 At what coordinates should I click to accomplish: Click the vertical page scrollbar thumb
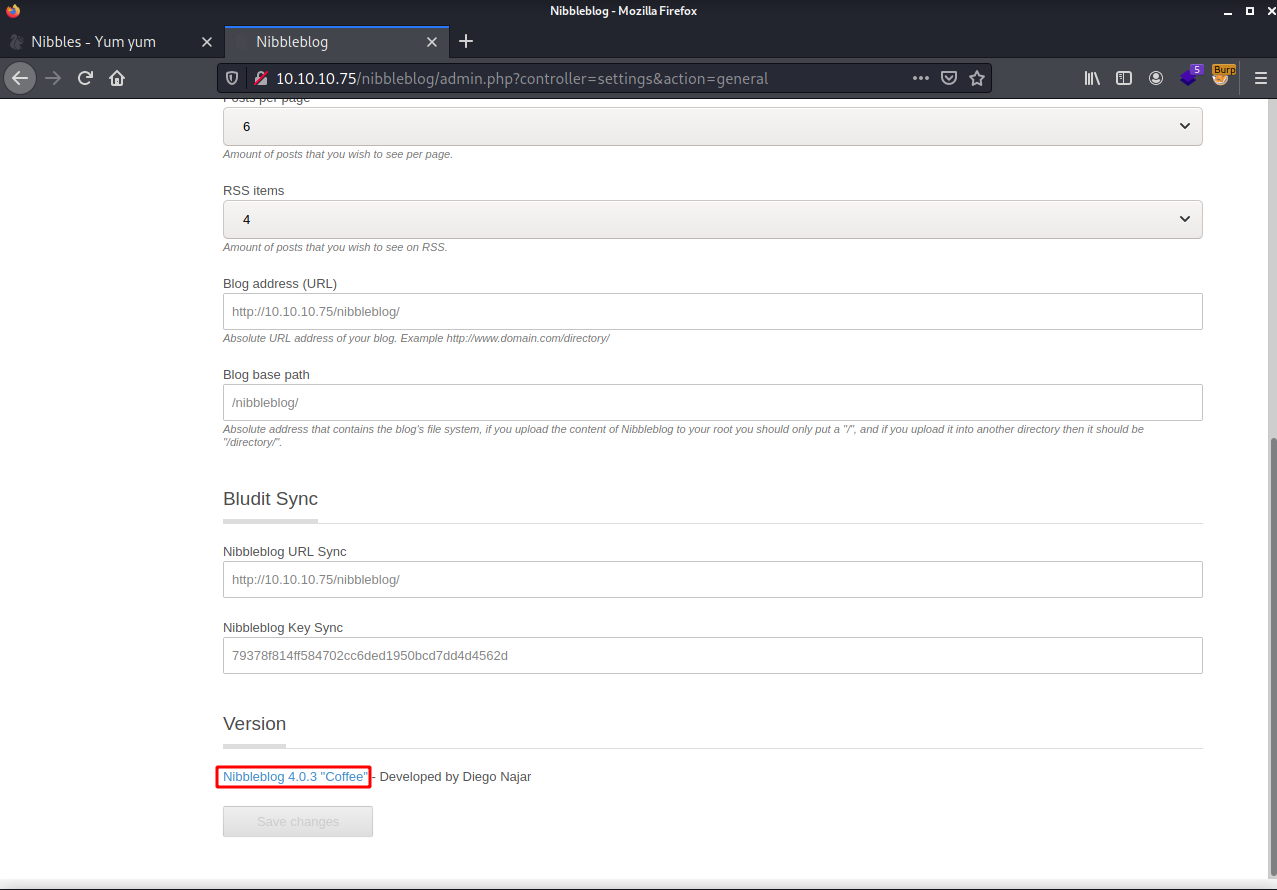1273,657
